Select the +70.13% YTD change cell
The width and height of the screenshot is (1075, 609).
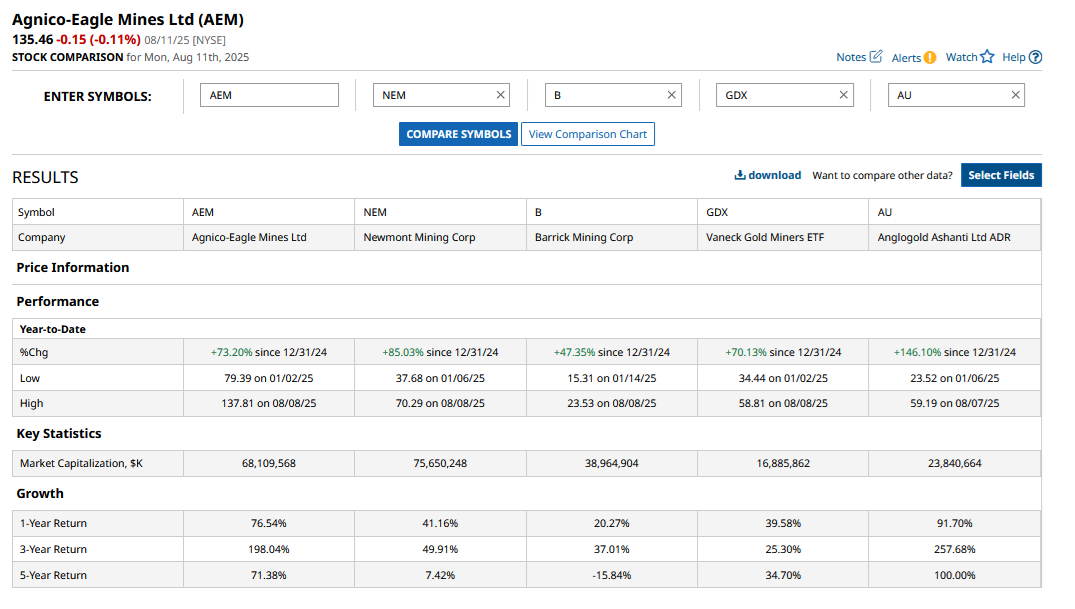point(783,353)
